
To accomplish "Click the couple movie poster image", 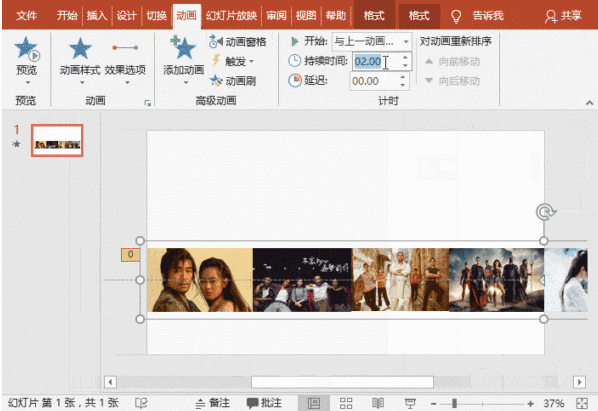I will click(200, 280).
